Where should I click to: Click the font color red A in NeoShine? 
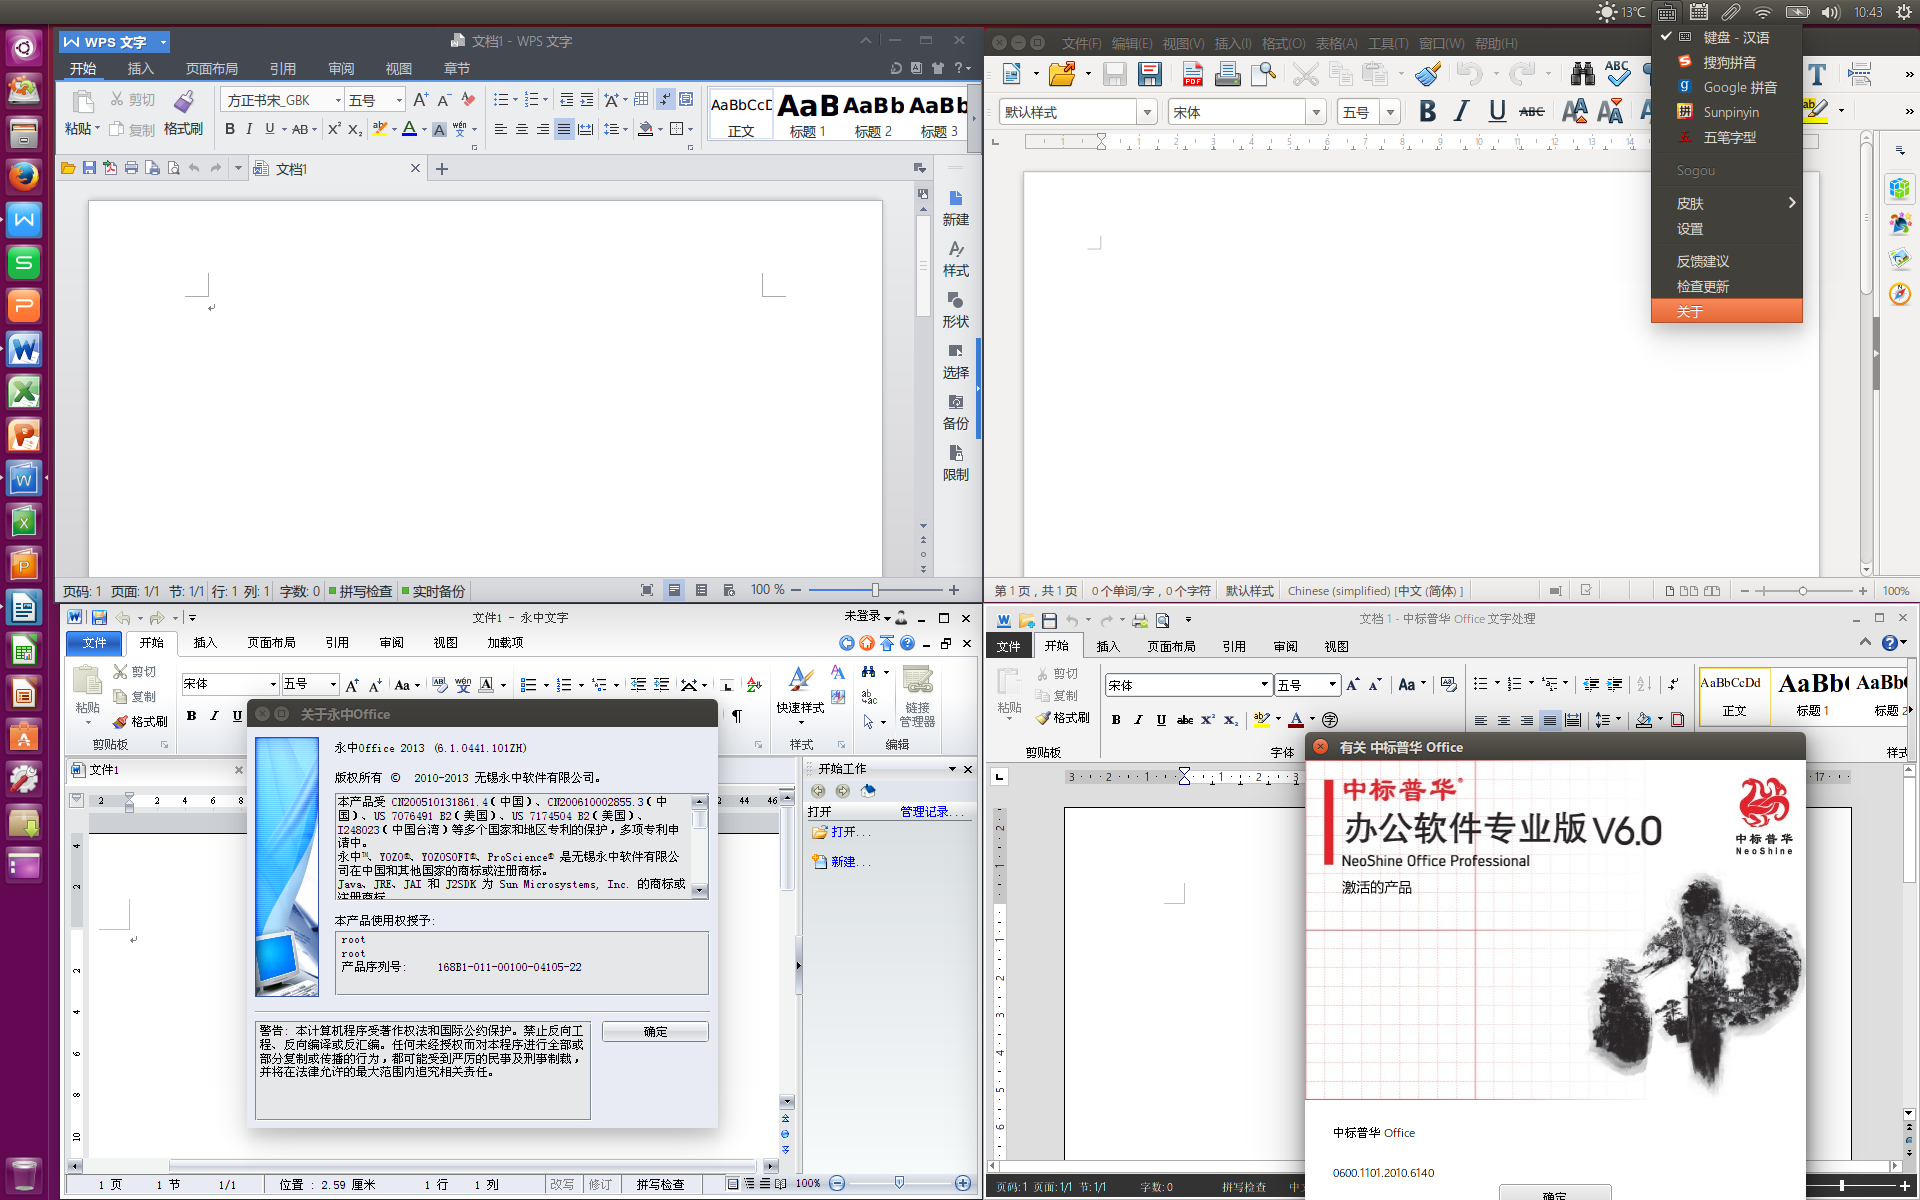[1296, 720]
